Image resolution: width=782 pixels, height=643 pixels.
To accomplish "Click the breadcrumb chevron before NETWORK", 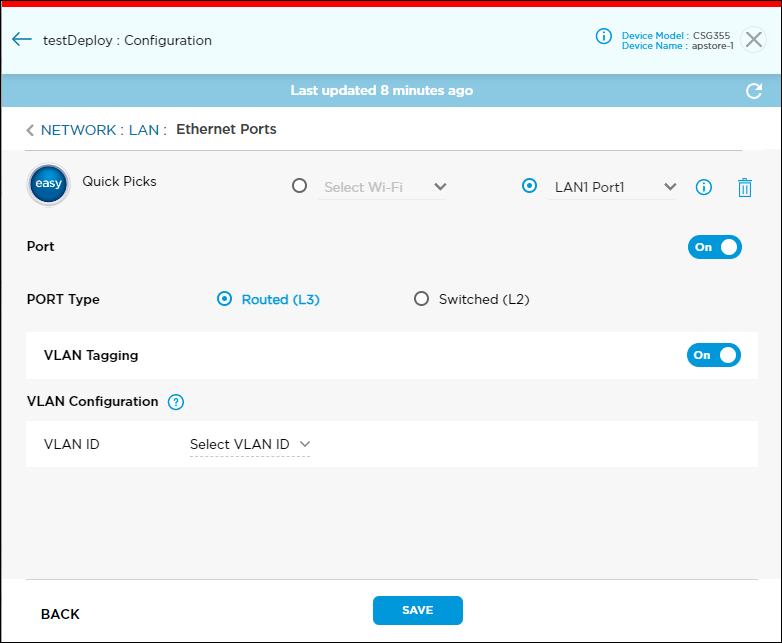I will coord(30,130).
